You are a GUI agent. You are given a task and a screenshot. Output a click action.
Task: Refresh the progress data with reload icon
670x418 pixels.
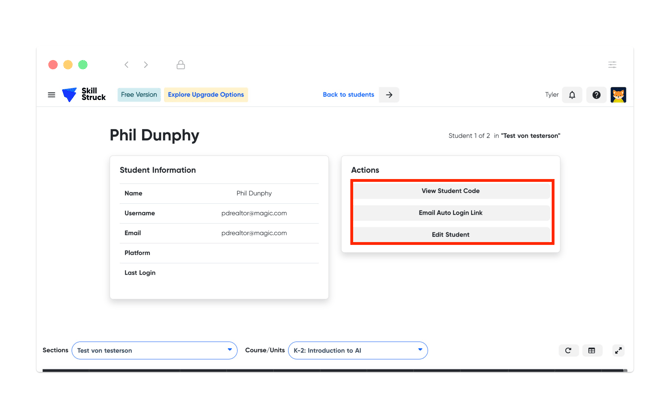point(568,351)
